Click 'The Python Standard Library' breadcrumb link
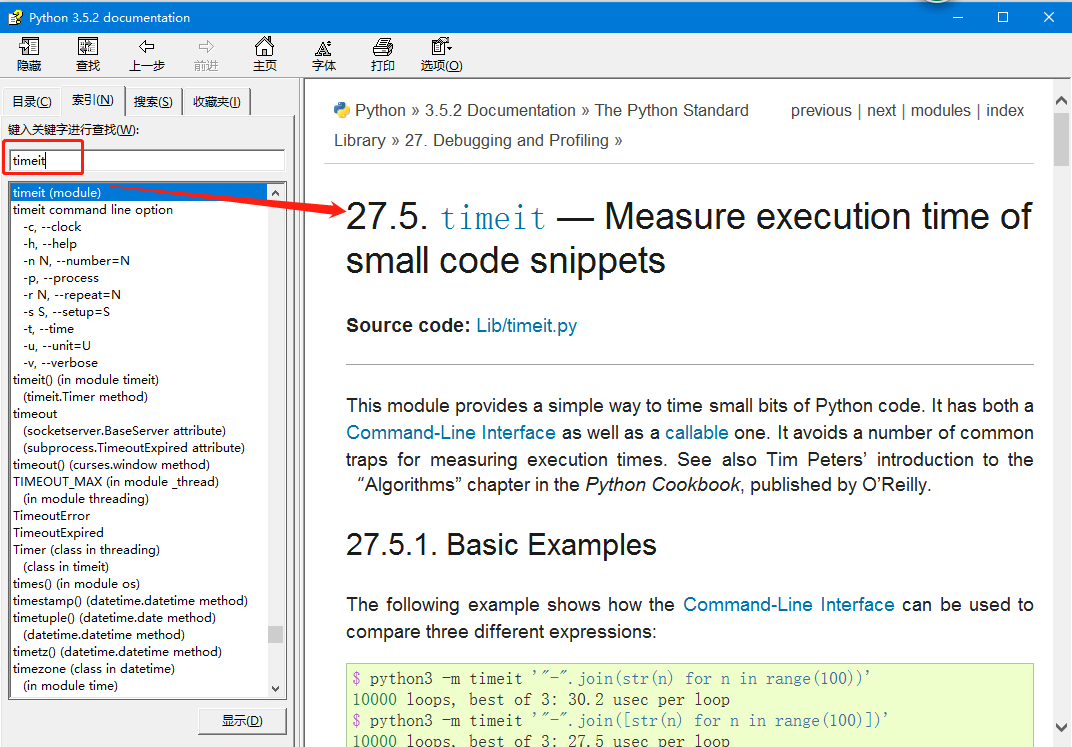The width and height of the screenshot is (1072, 747). point(671,111)
